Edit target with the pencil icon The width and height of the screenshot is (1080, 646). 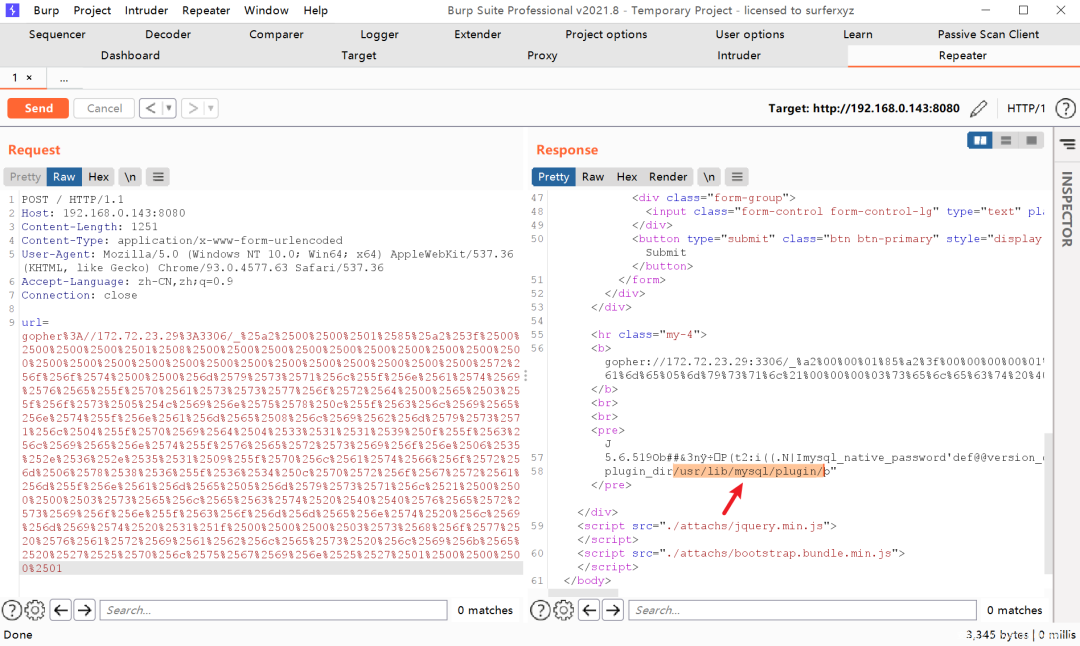(x=978, y=108)
